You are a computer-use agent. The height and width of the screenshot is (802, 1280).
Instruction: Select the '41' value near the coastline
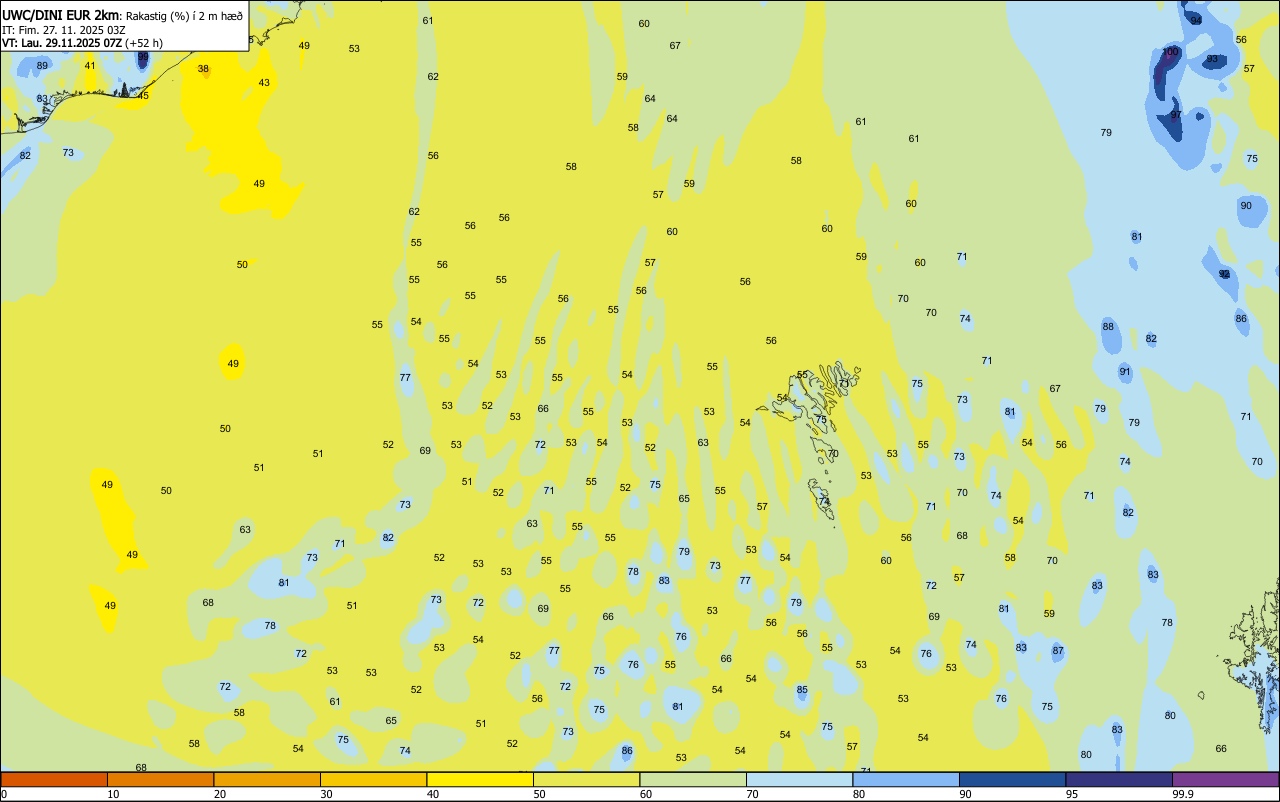coord(90,66)
